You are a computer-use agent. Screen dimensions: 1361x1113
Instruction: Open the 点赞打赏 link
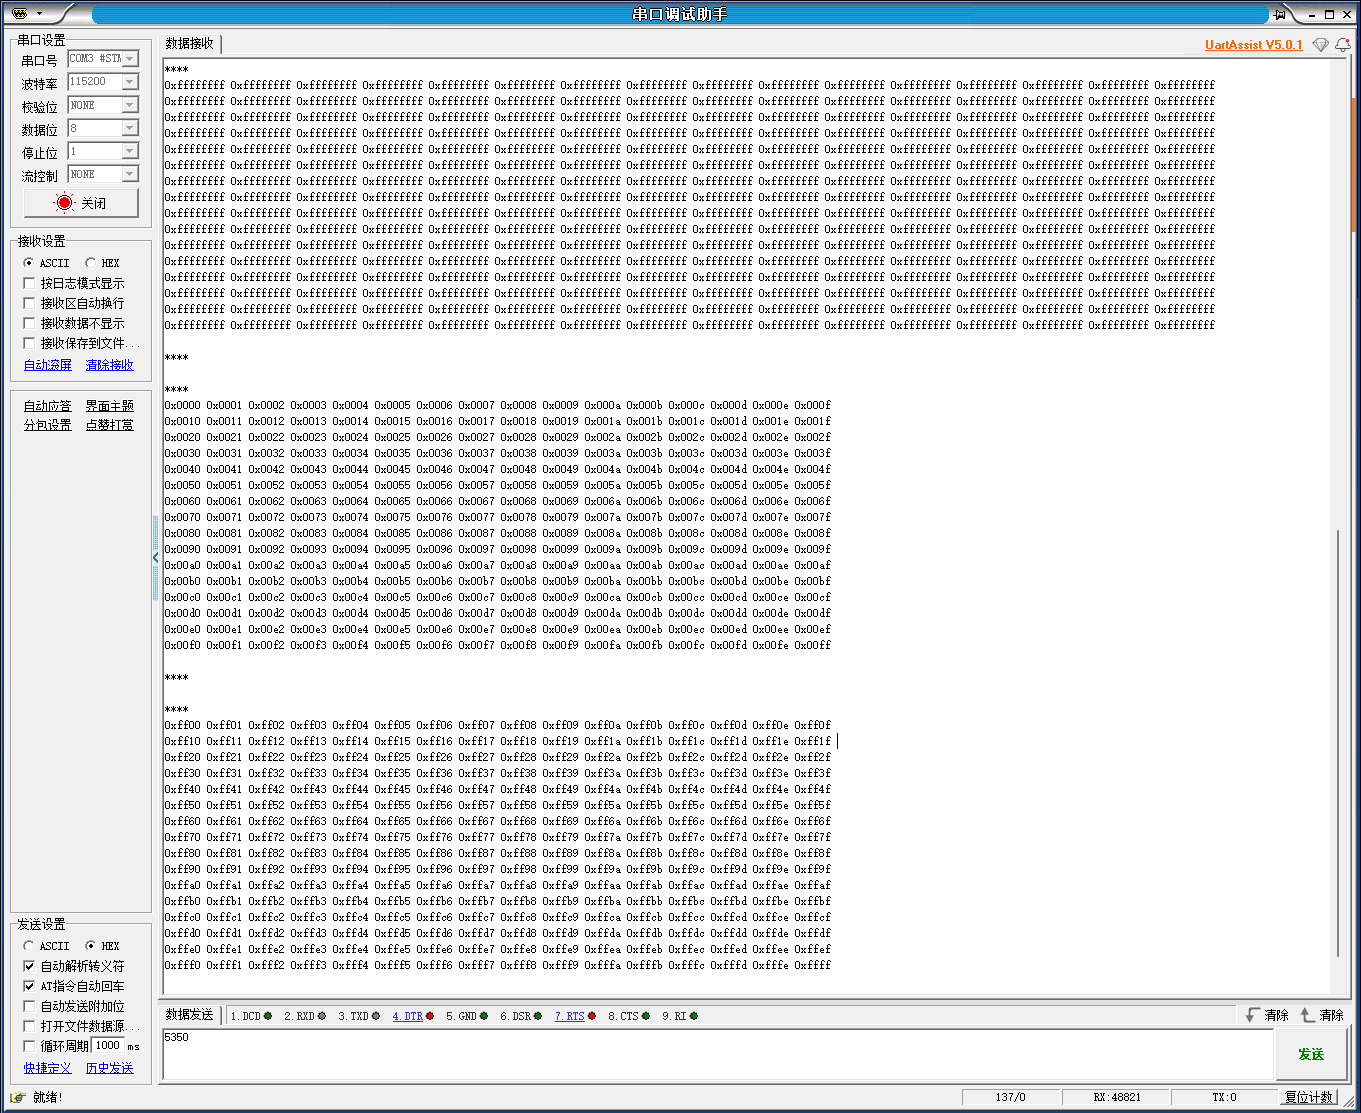[x=110, y=425]
